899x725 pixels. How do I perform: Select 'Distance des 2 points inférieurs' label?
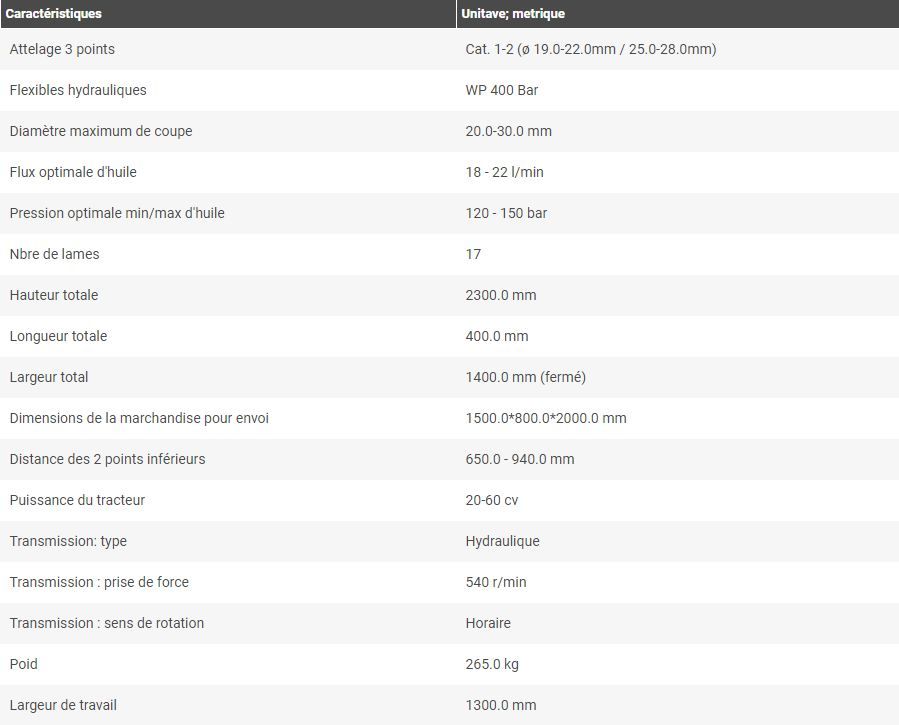coord(108,459)
